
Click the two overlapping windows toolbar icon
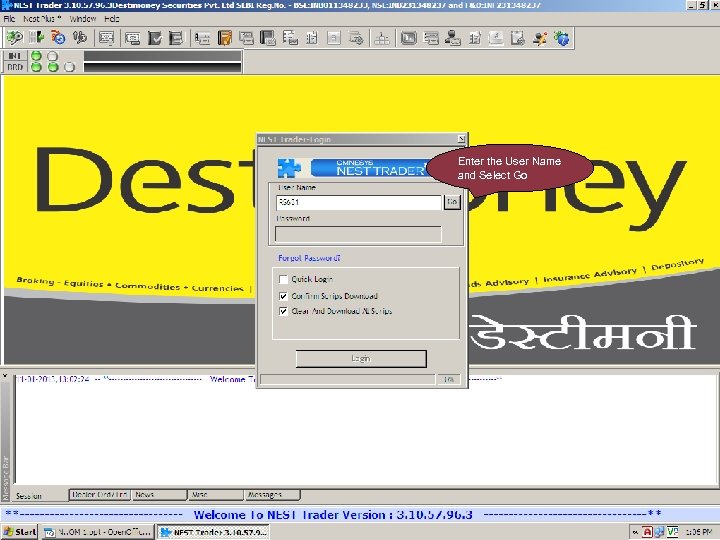point(246,38)
